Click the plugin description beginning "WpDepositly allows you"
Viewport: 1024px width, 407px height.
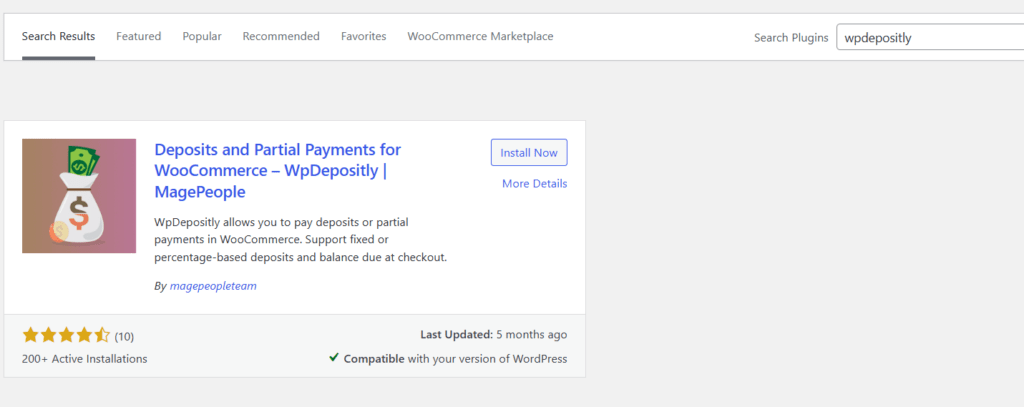click(x=300, y=240)
